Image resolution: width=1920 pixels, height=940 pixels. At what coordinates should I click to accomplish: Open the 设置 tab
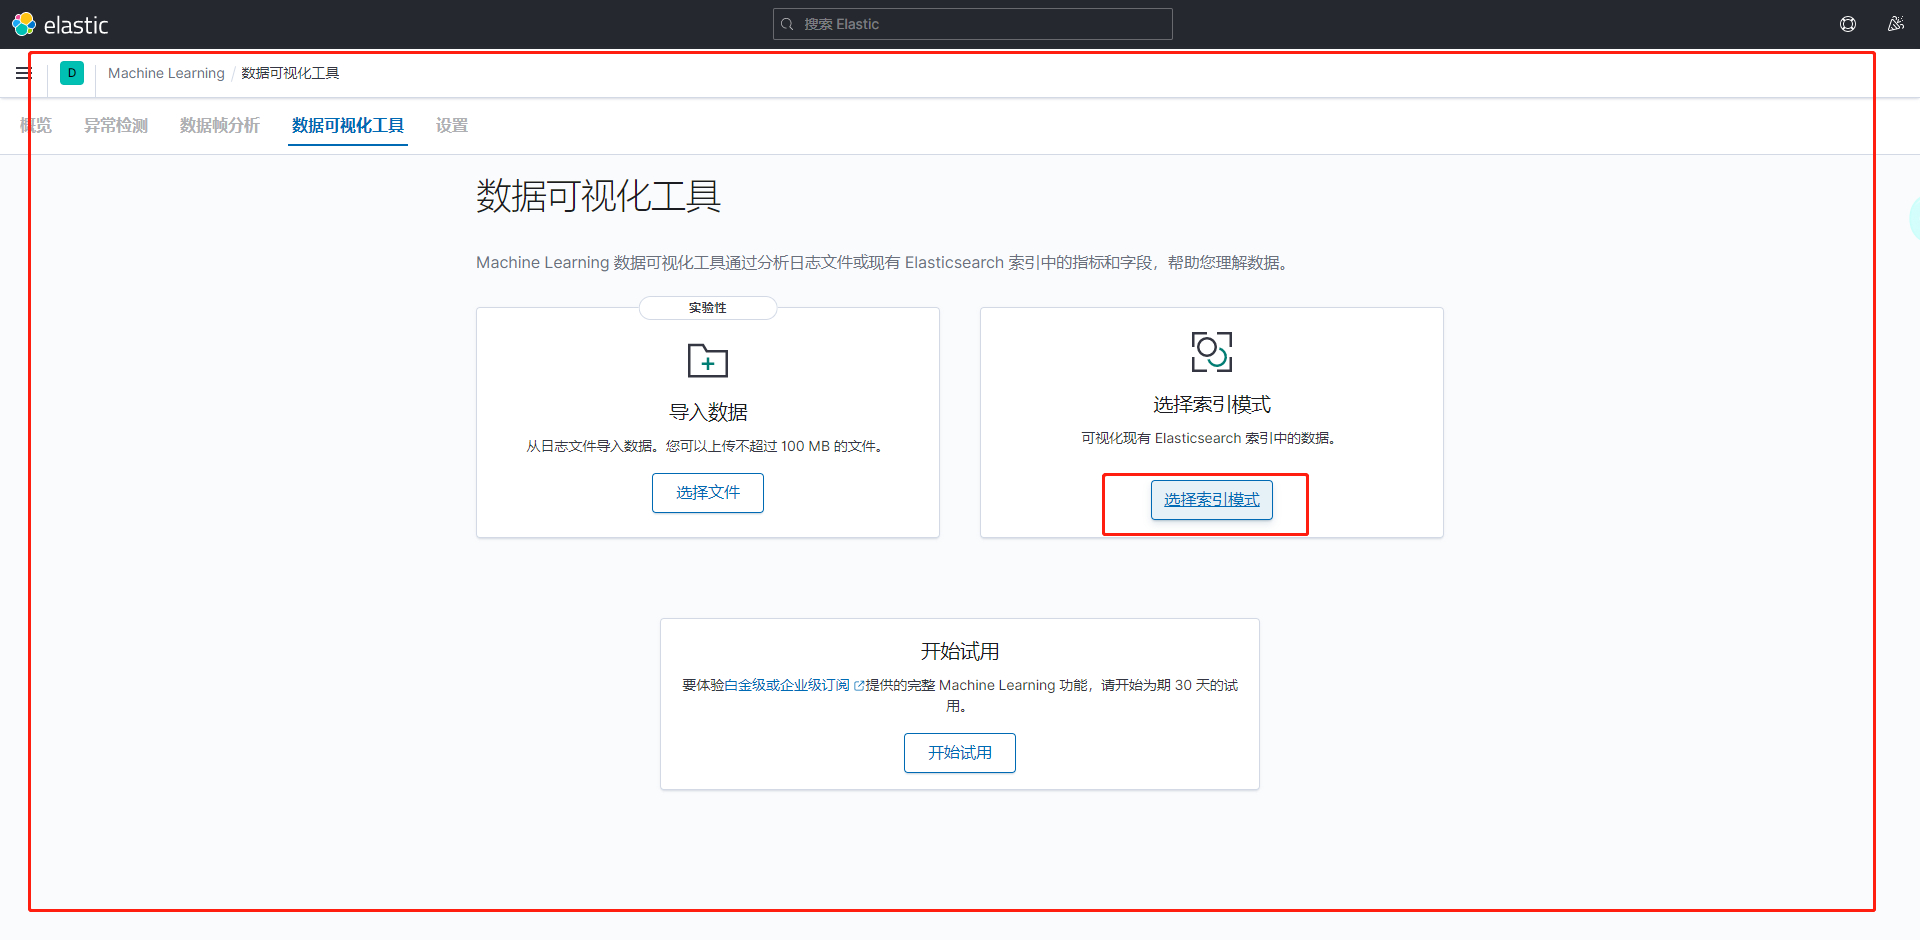(452, 125)
